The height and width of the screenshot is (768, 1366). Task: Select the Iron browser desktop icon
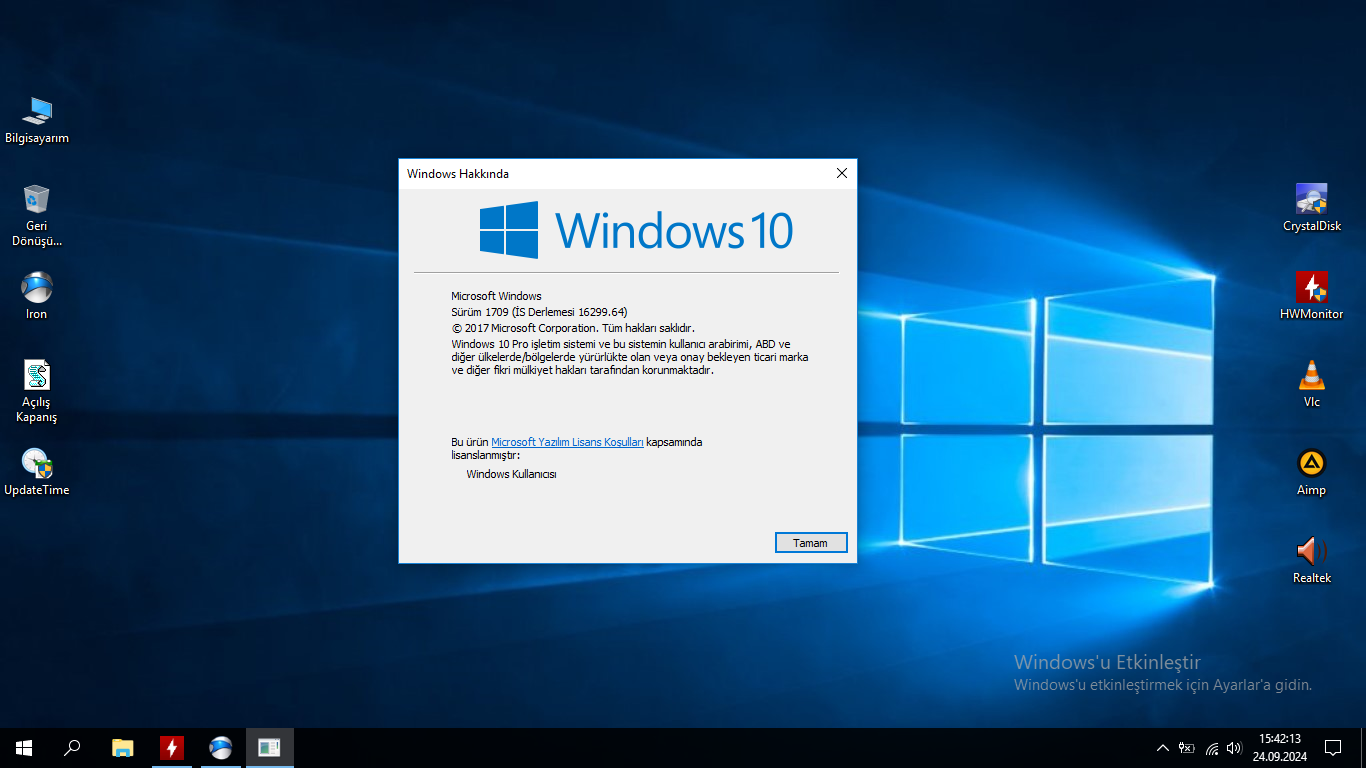tap(37, 295)
